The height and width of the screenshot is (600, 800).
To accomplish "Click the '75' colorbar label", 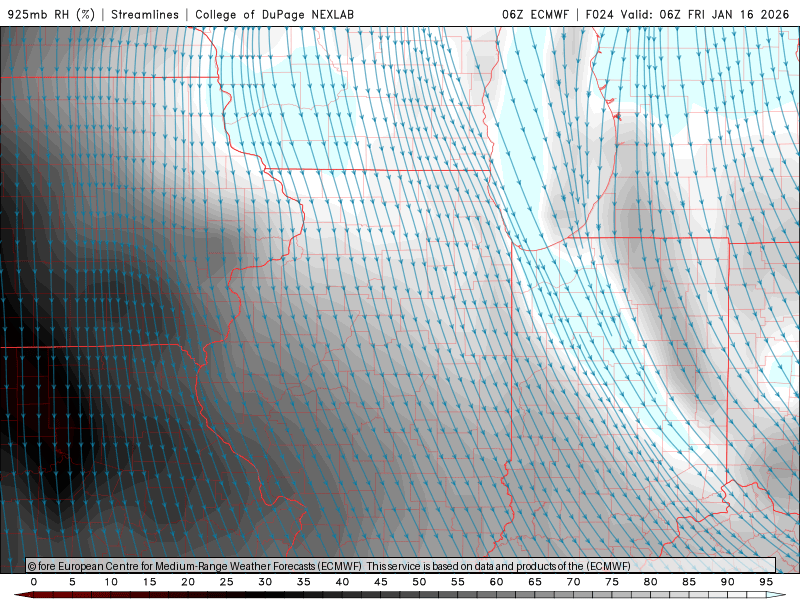I will click(612, 582).
